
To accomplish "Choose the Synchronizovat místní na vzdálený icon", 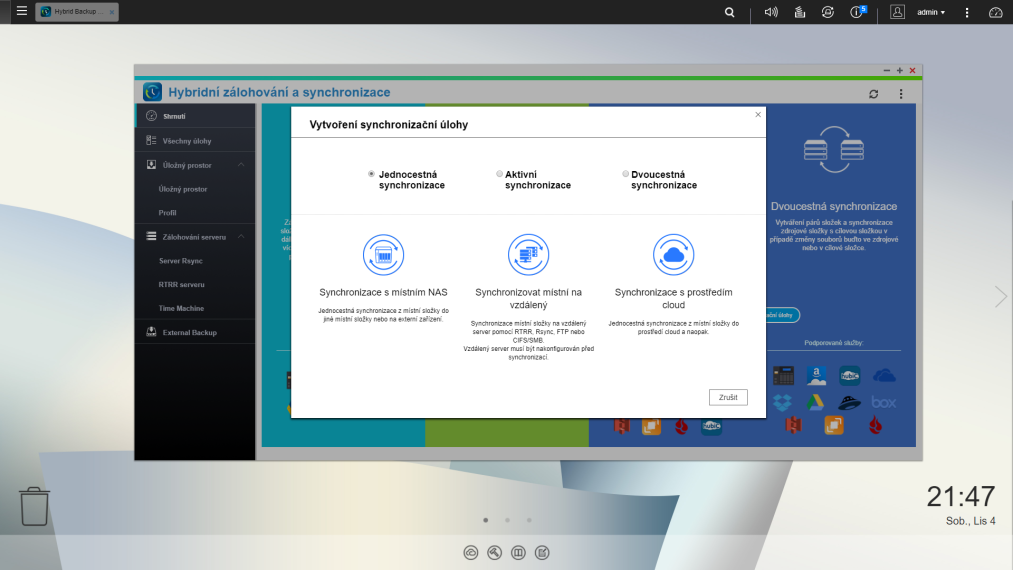I will [x=528, y=255].
